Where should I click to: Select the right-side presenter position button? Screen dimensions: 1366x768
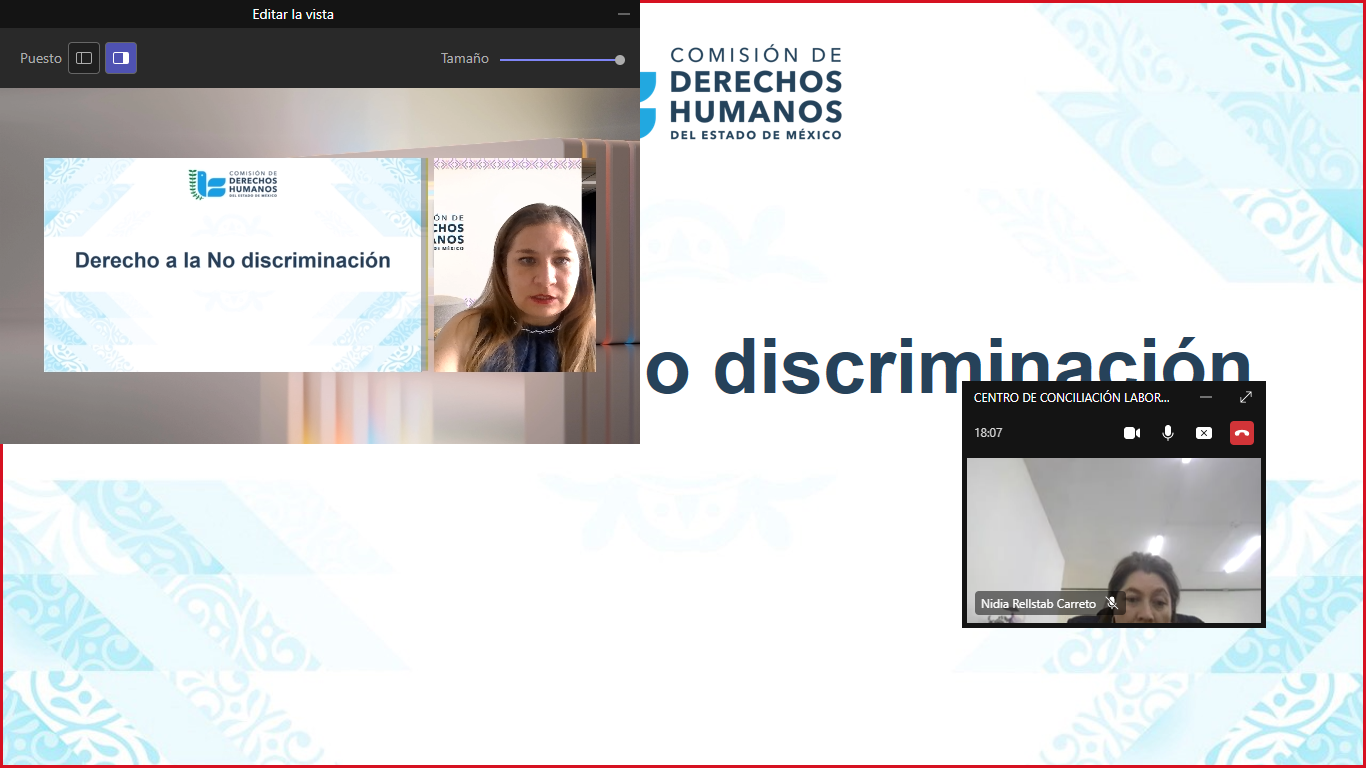(121, 58)
